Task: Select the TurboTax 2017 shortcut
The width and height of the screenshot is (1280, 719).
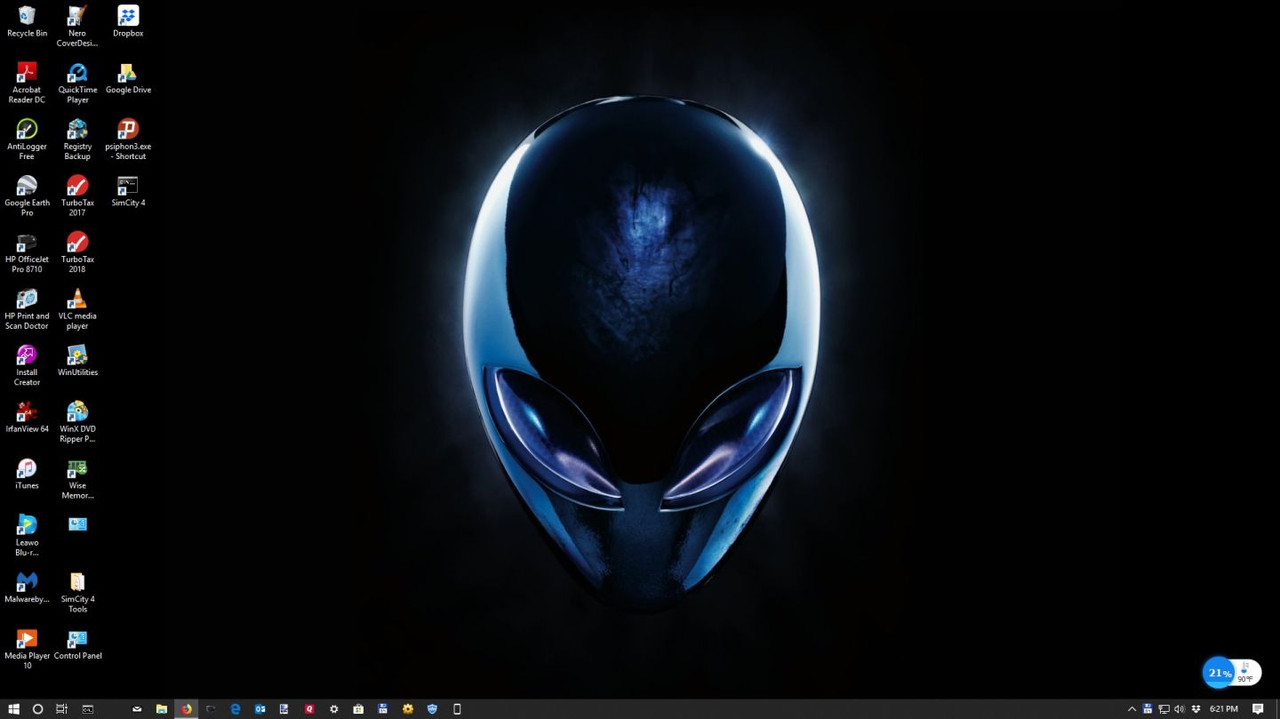Action: (77, 196)
